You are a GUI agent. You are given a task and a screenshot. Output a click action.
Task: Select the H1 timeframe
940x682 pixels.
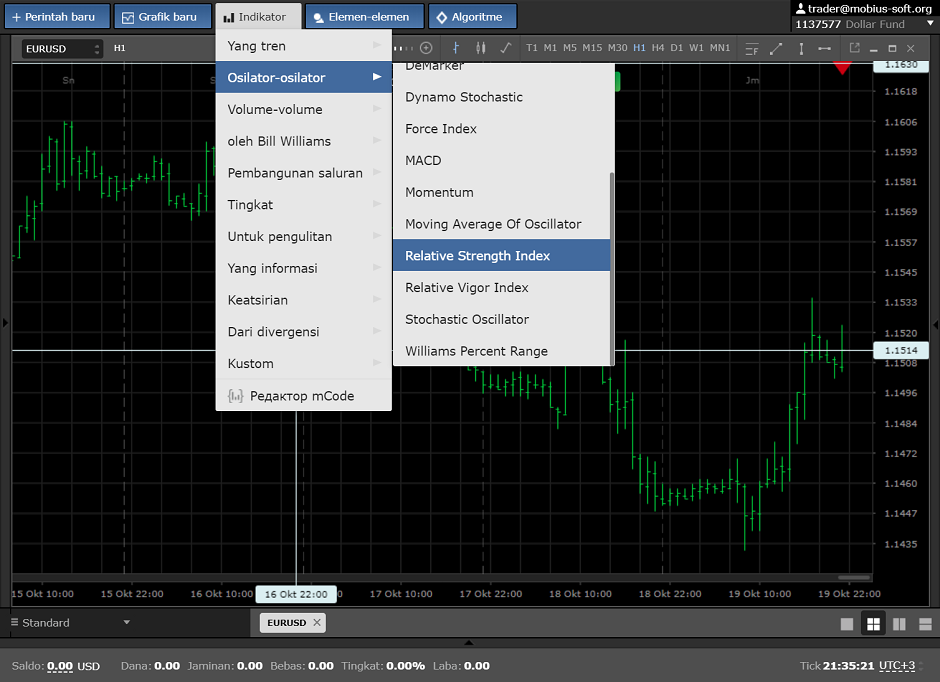(640, 48)
